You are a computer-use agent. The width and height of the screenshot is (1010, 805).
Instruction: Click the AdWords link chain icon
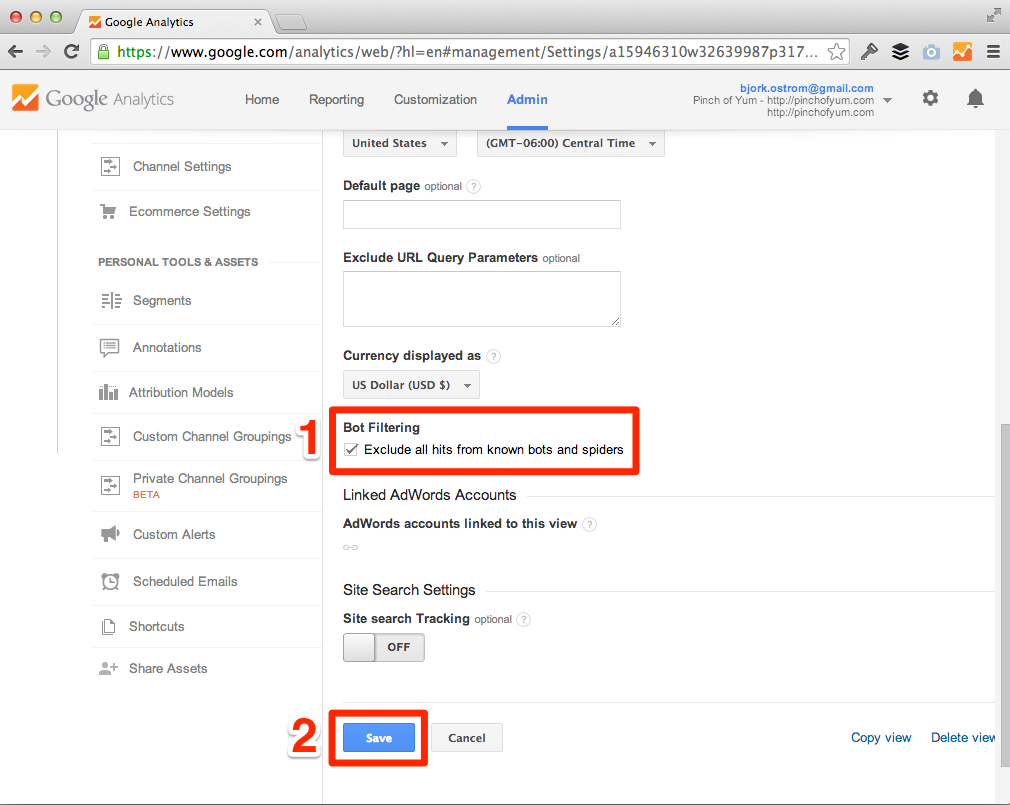point(350,547)
